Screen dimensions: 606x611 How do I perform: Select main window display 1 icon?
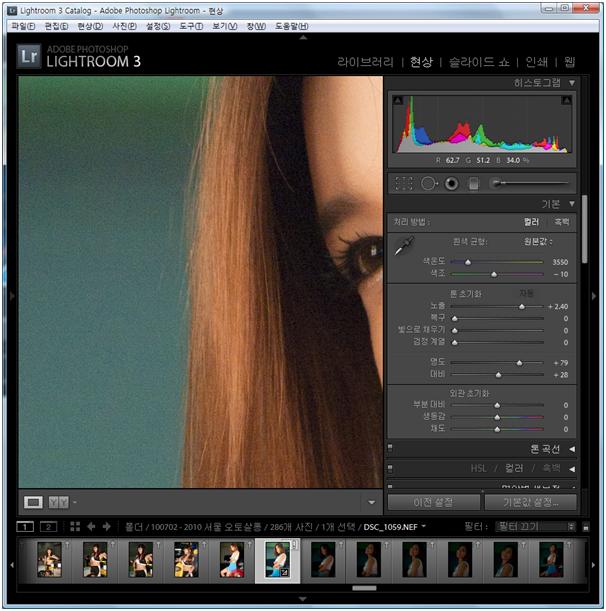point(25,527)
